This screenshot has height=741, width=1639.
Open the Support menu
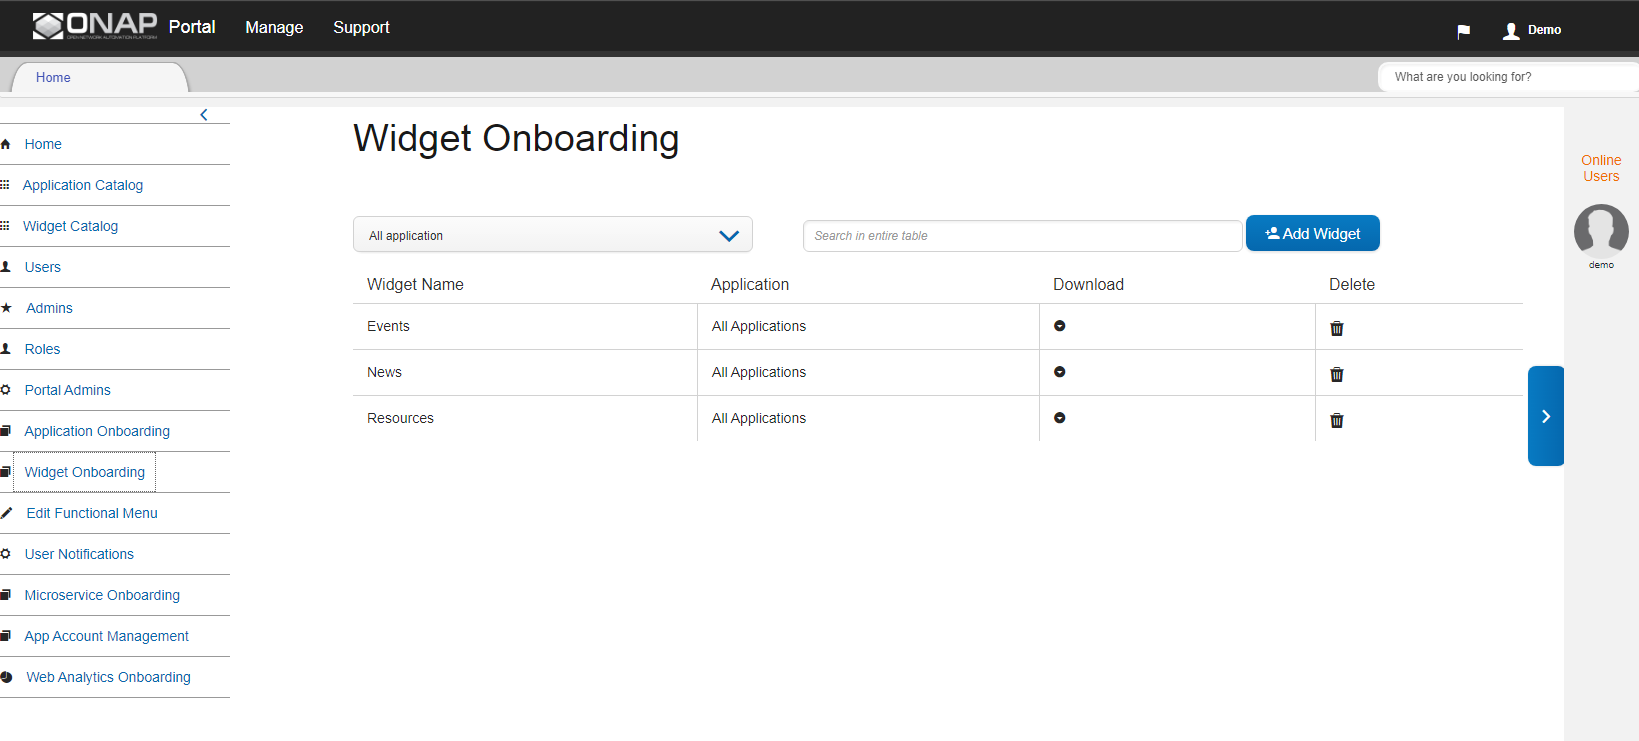[361, 28]
